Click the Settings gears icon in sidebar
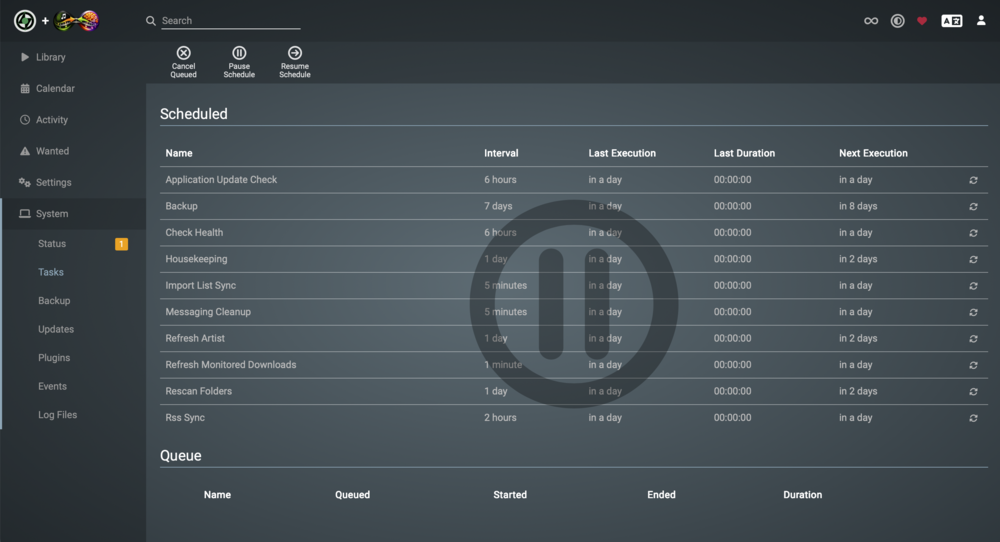 point(25,182)
